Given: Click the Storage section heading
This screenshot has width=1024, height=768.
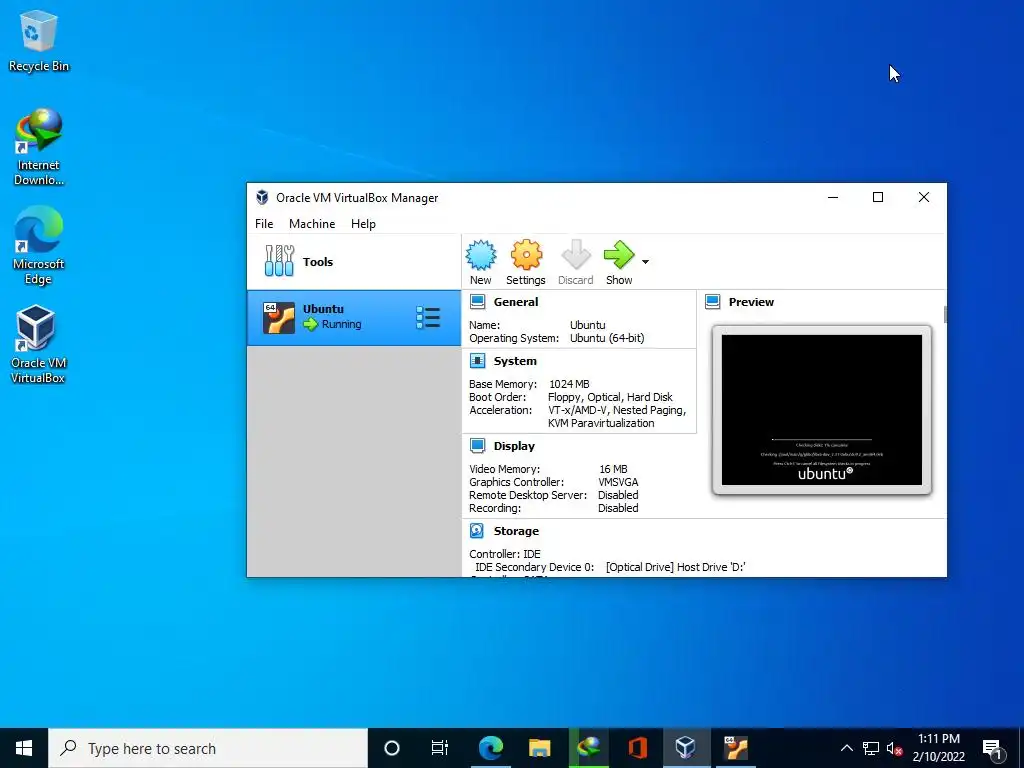Looking at the screenshot, I should click(516, 530).
